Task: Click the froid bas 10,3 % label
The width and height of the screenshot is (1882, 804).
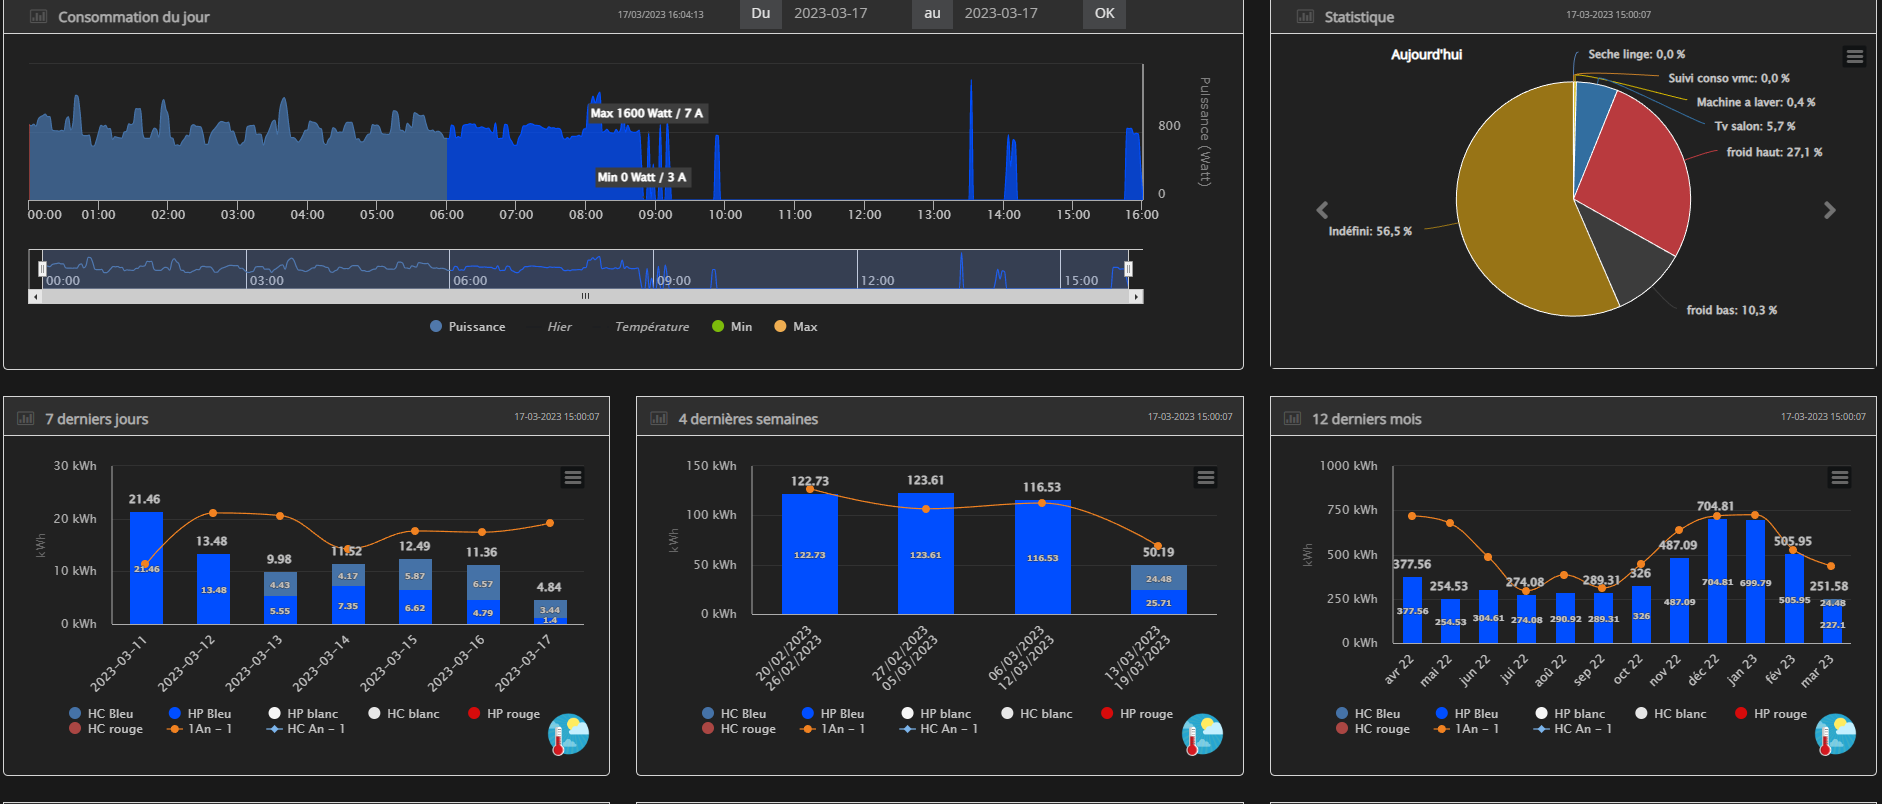Action: pos(1732,310)
